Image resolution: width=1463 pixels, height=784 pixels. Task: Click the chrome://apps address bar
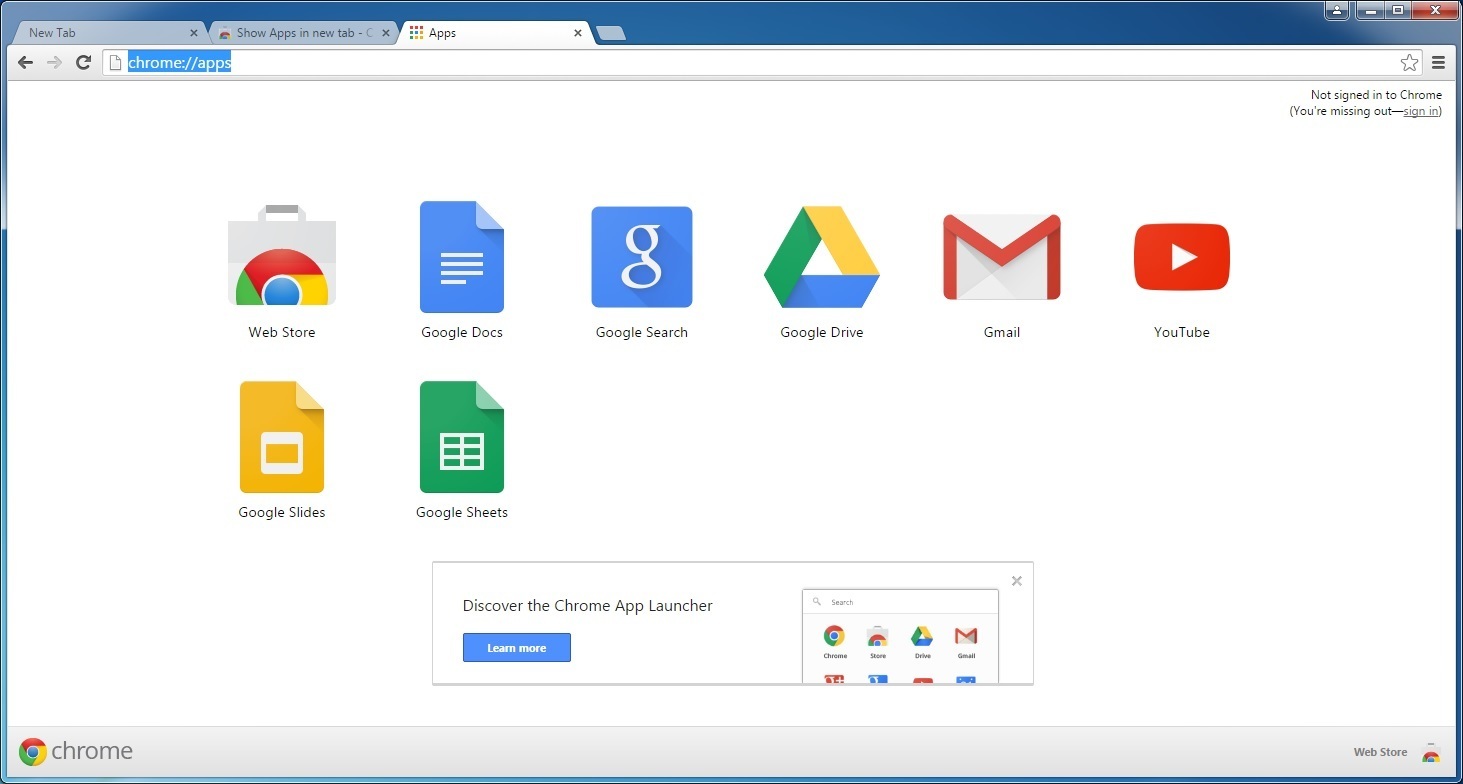(760, 63)
